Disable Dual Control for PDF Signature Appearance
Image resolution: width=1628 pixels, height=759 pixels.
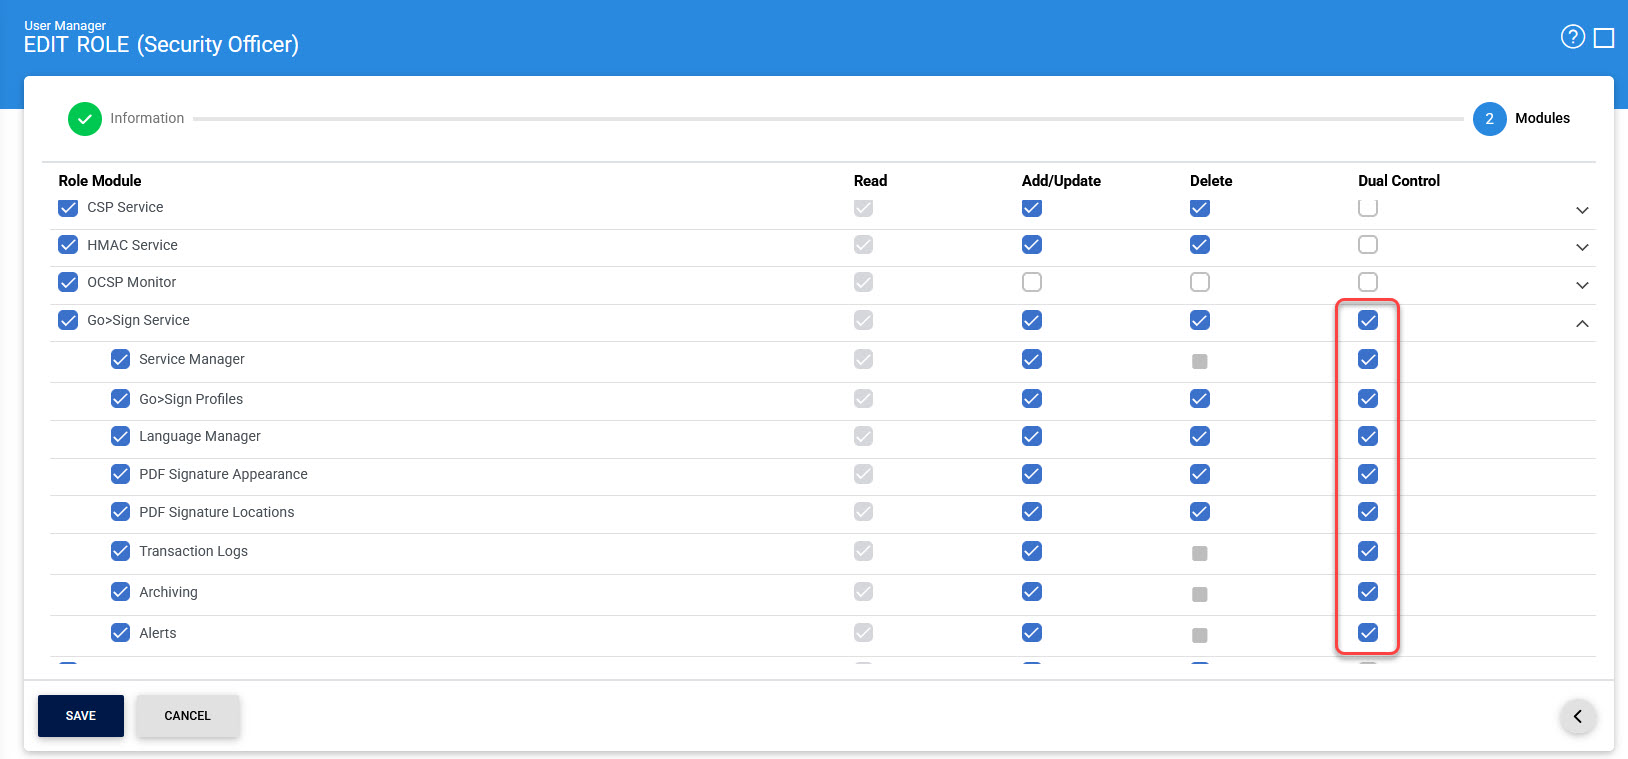(x=1368, y=474)
